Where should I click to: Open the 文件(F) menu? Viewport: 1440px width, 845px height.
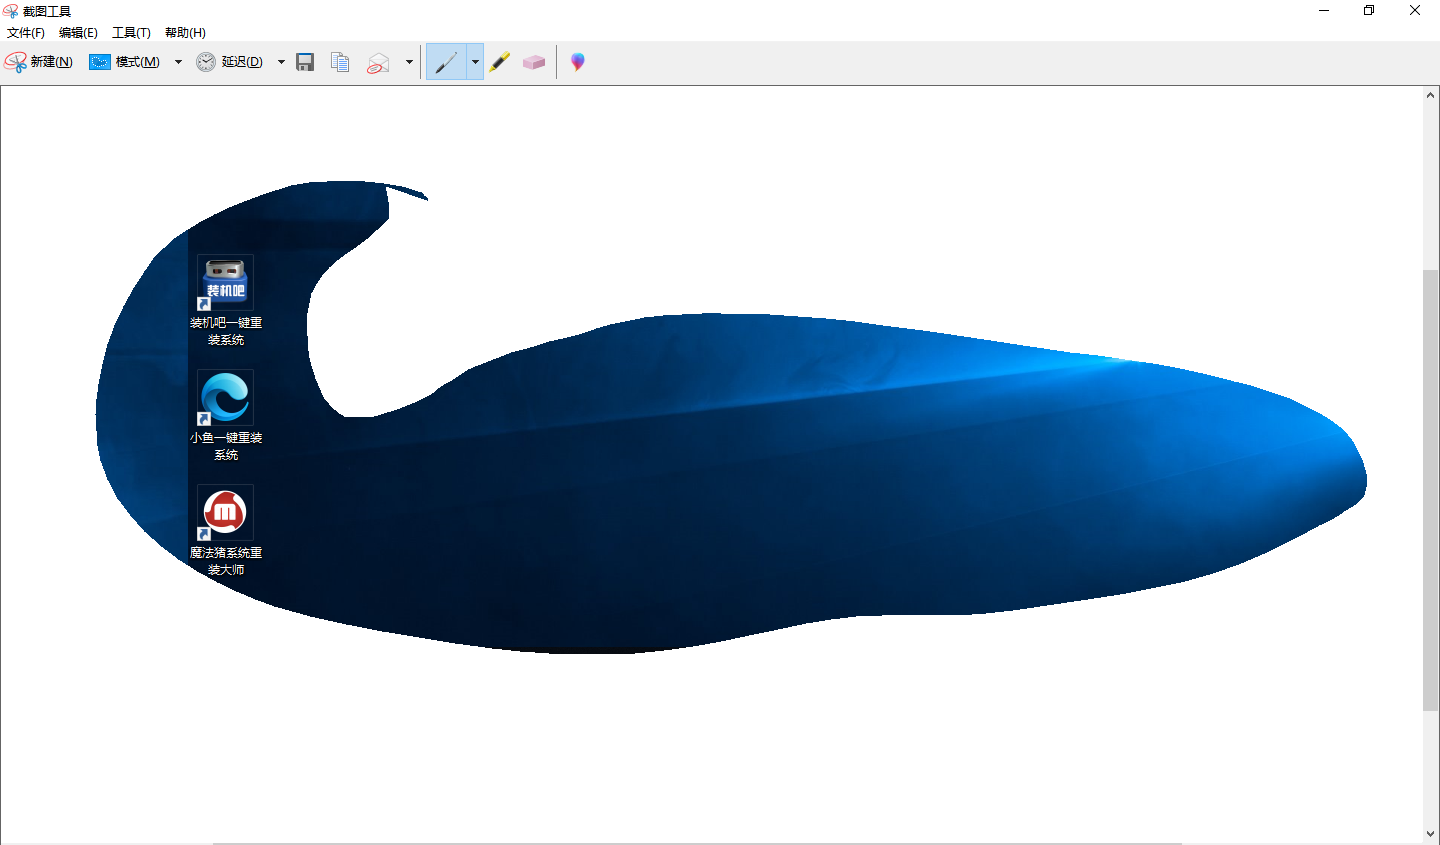point(26,33)
